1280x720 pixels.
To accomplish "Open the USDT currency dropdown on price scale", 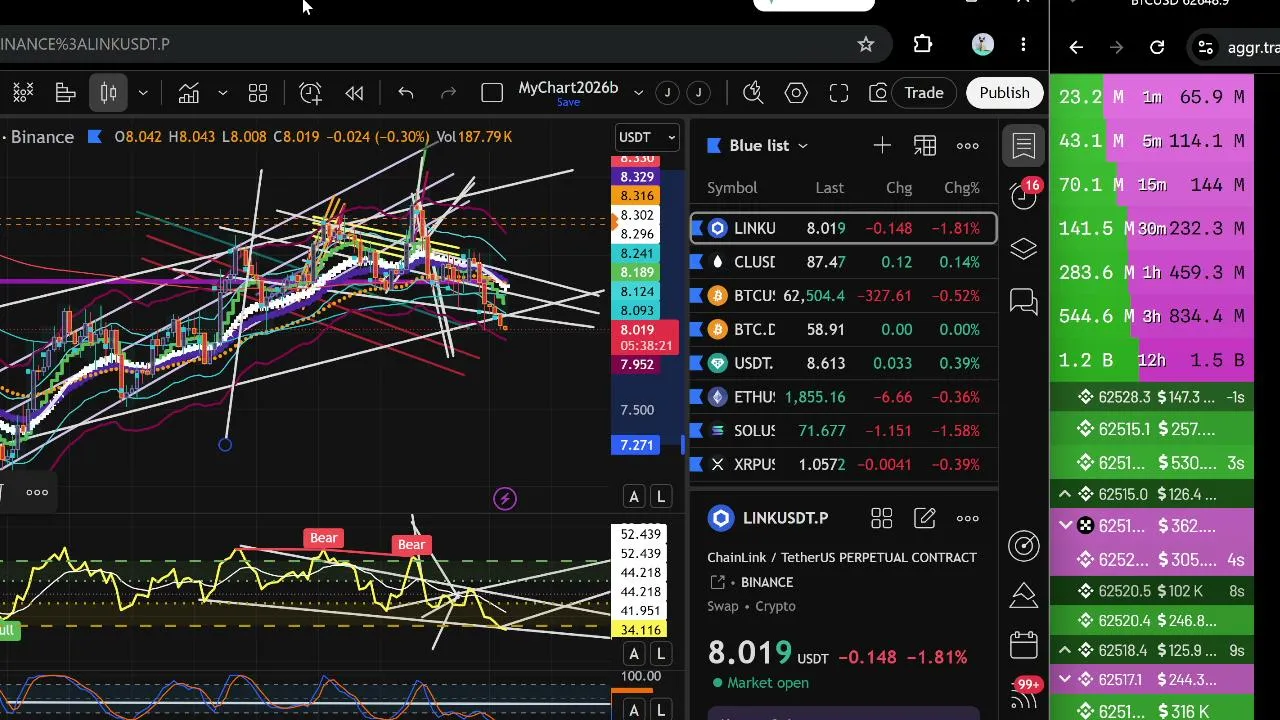I will pyautogui.click(x=648, y=137).
